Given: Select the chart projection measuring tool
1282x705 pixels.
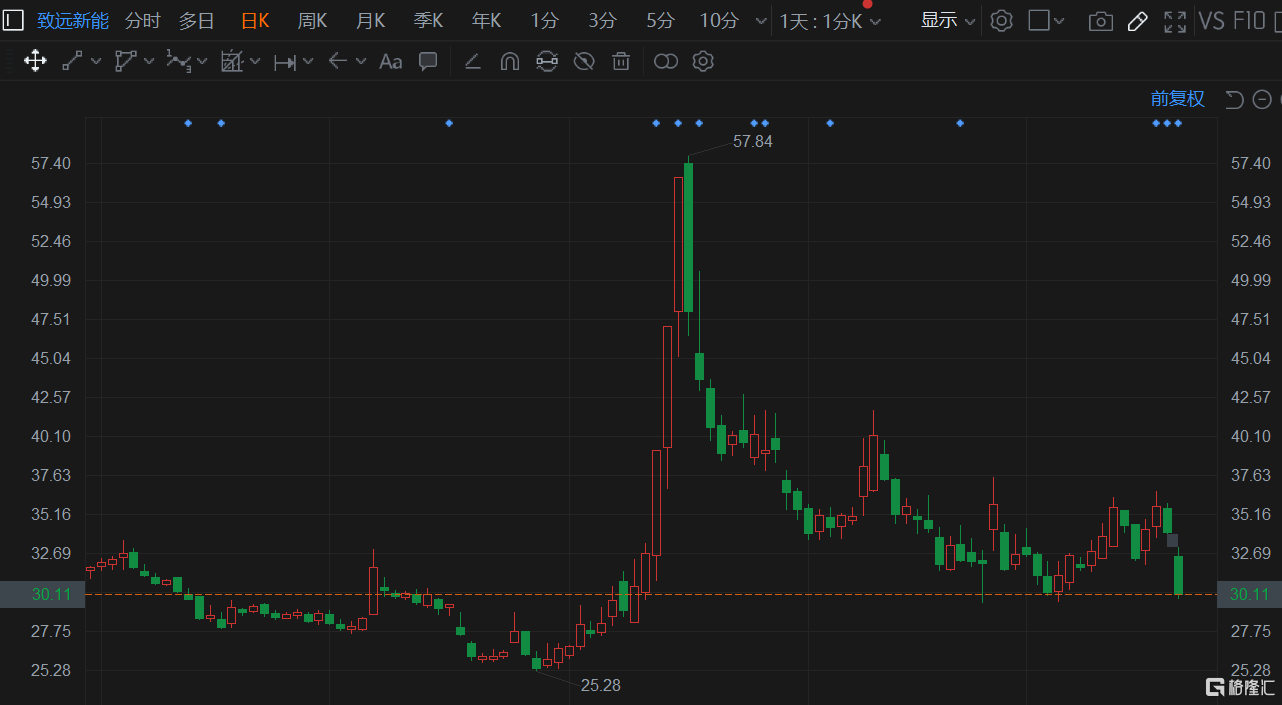Looking at the screenshot, I should pos(231,62).
